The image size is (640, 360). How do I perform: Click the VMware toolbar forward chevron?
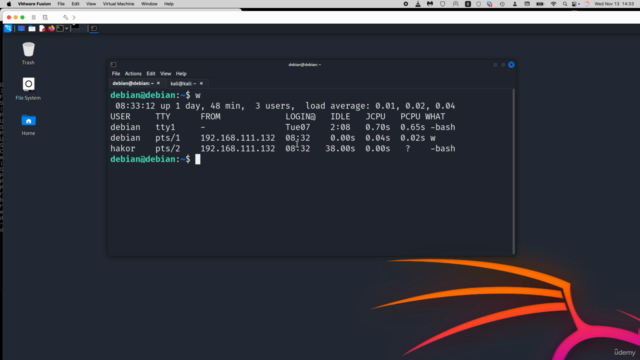[x=74, y=18]
